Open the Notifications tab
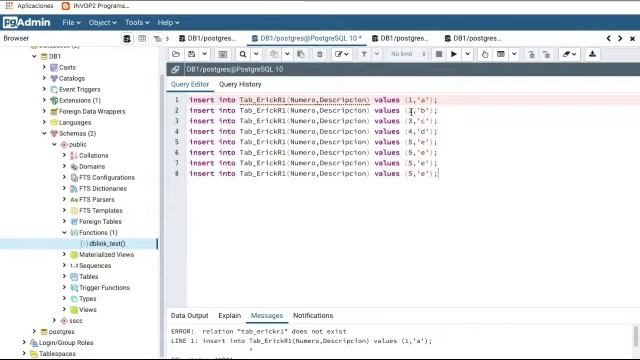Image resolution: width=640 pixels, height=360 pixels. [x=313, y=316]
